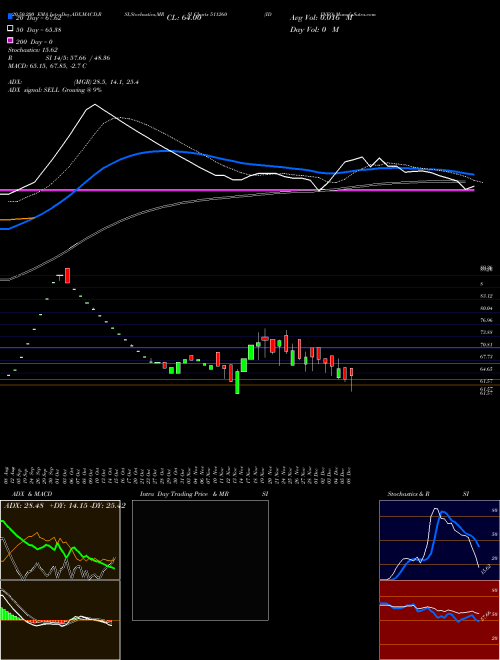Click the long green candle at the November low
Screen dimensions: 500x660
tap(237, 382)
